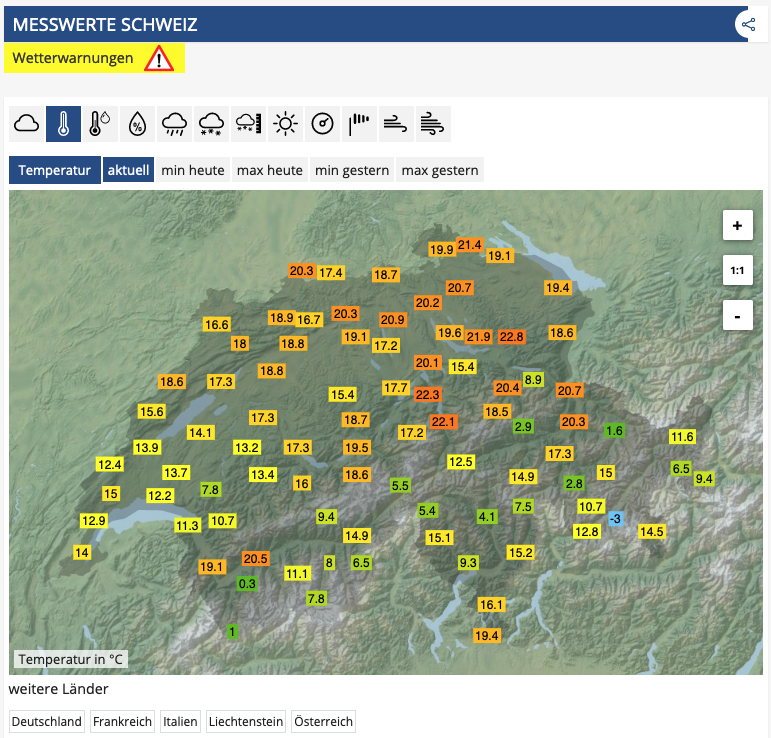Viewport: 771px width, 738px height.
Task: Click the 13.9 yellow station marker
Action: 147,448
